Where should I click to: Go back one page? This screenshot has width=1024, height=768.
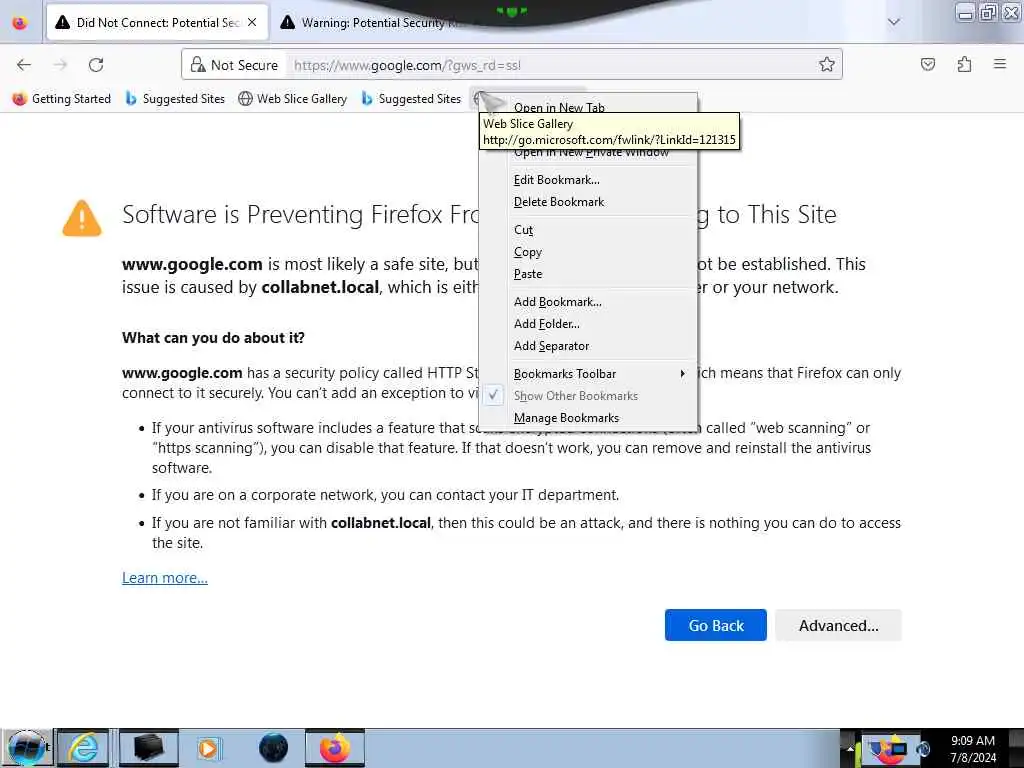[24, 65]
